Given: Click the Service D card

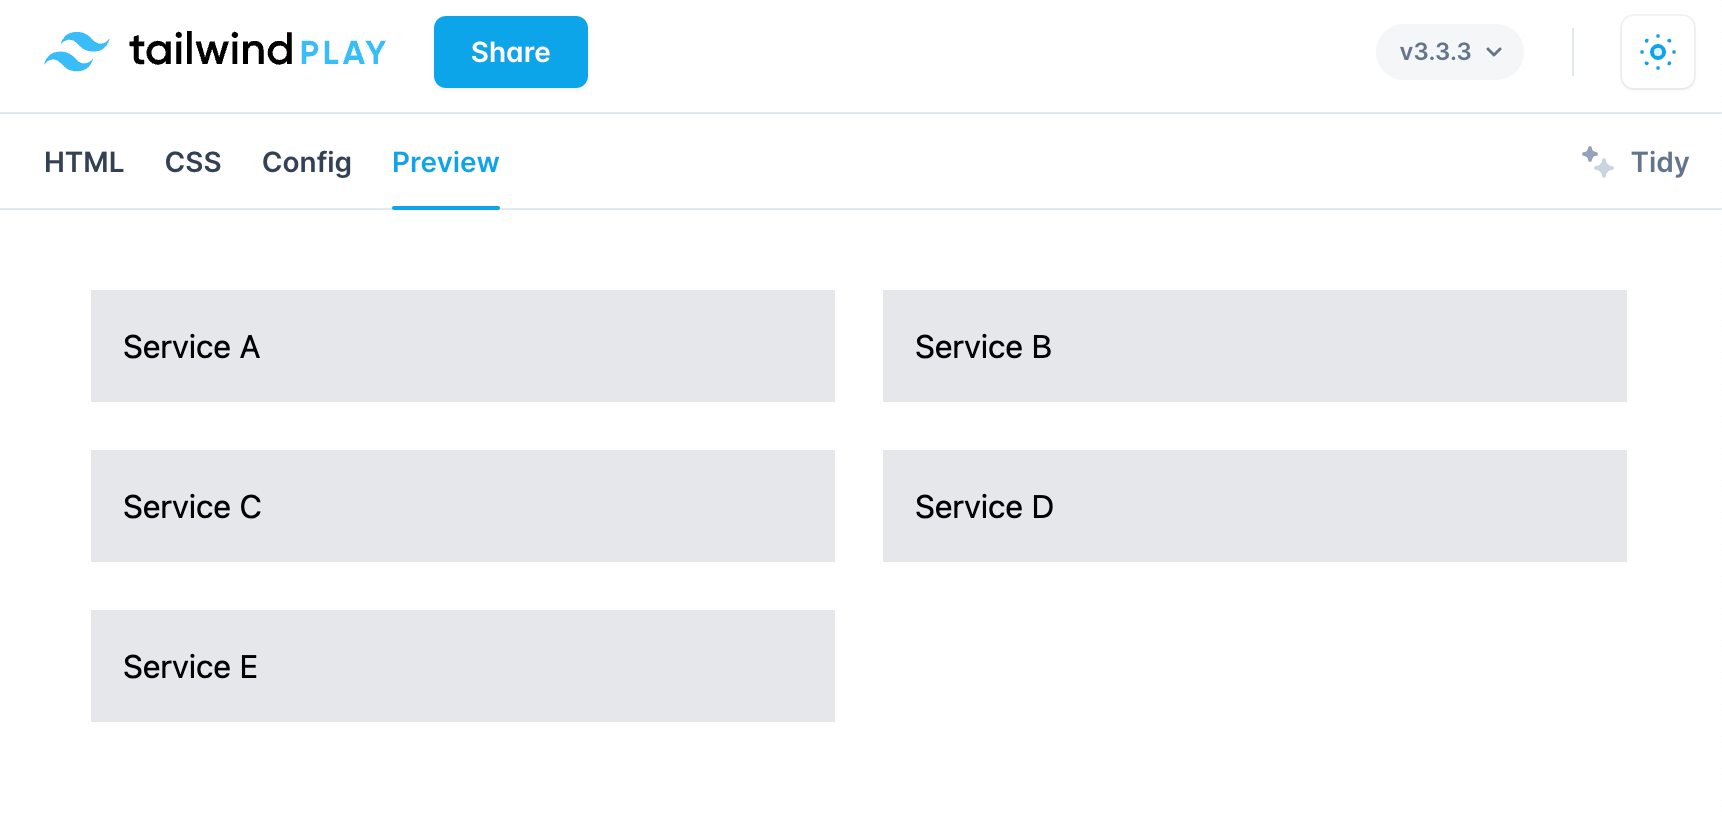Looking at the screenshot, I should tap(1254, 506).
